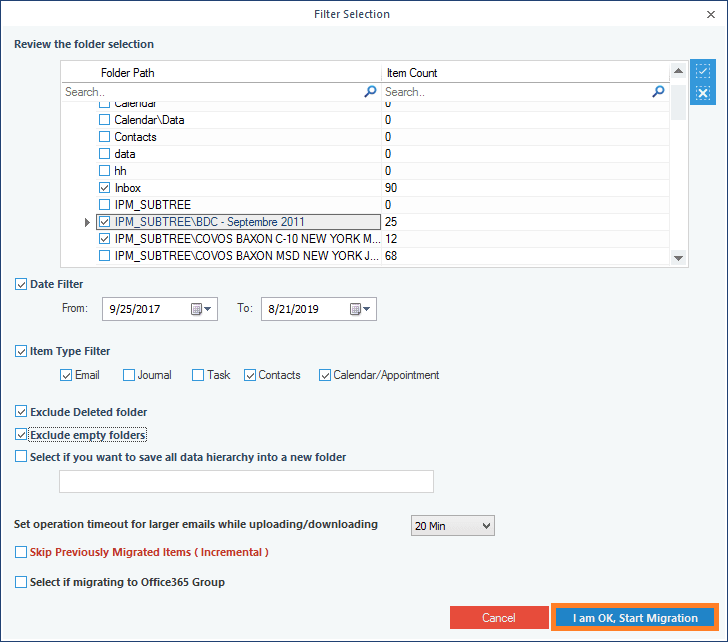Select the IPM_SUBTREE\COVOS BAXON MSD NEW YORK row
The width and height of the screenshot is (728, 642).
click(x=246, y=256)
